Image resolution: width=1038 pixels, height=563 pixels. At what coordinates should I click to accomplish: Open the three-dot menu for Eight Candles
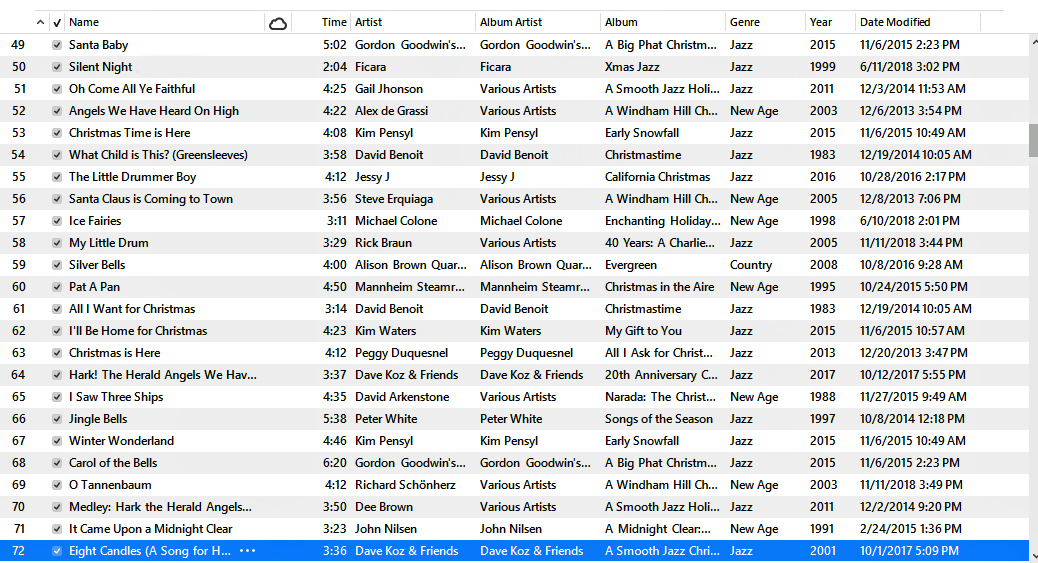(247, 551)
